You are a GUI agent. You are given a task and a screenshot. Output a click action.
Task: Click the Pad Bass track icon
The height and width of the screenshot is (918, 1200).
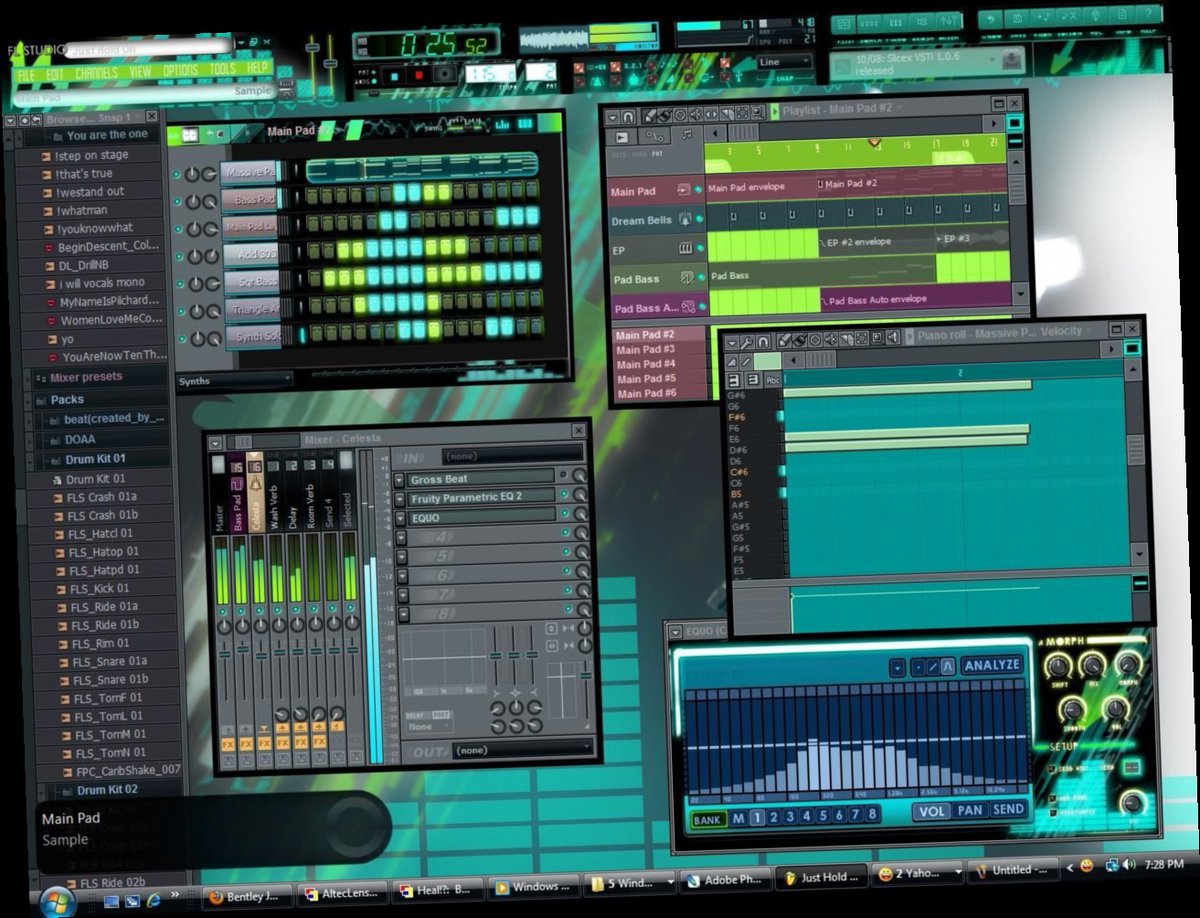coord(687,278)
